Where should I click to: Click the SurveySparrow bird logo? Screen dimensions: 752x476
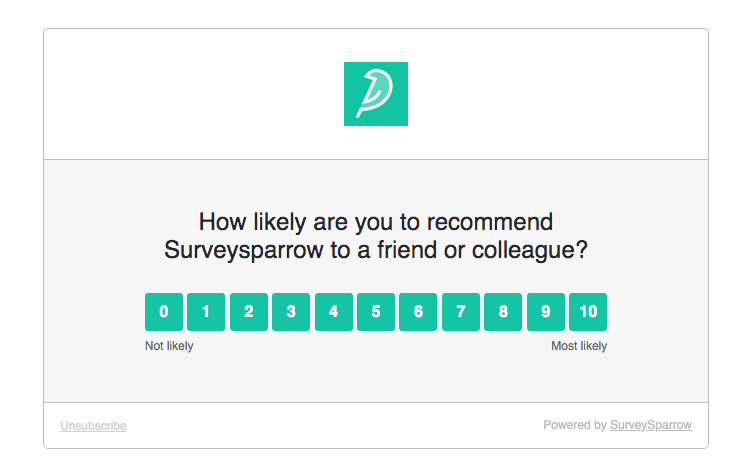[x=376, y=94]
